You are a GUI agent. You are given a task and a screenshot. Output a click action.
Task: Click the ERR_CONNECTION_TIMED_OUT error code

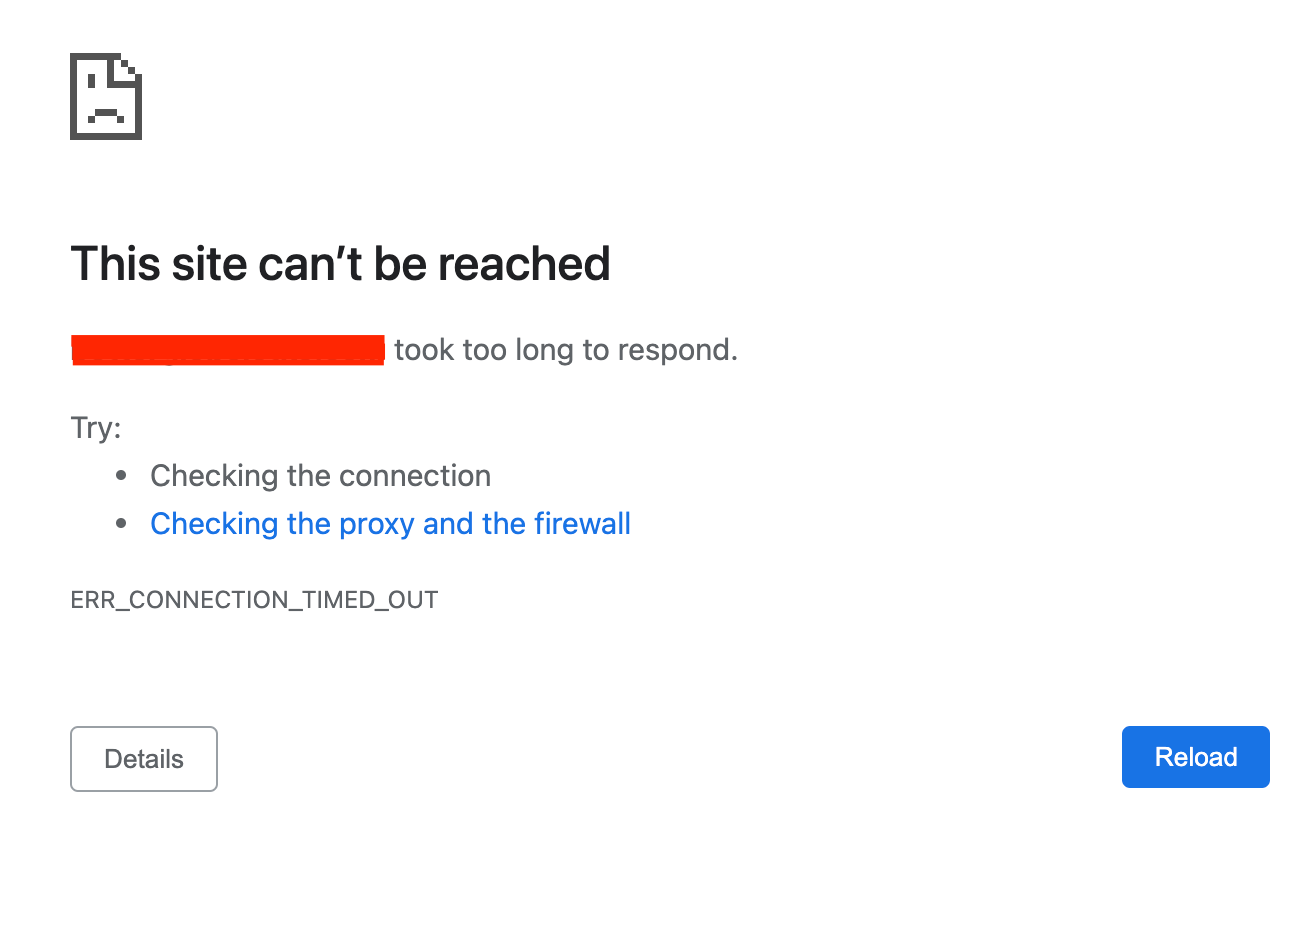click(x=254, y=599)
